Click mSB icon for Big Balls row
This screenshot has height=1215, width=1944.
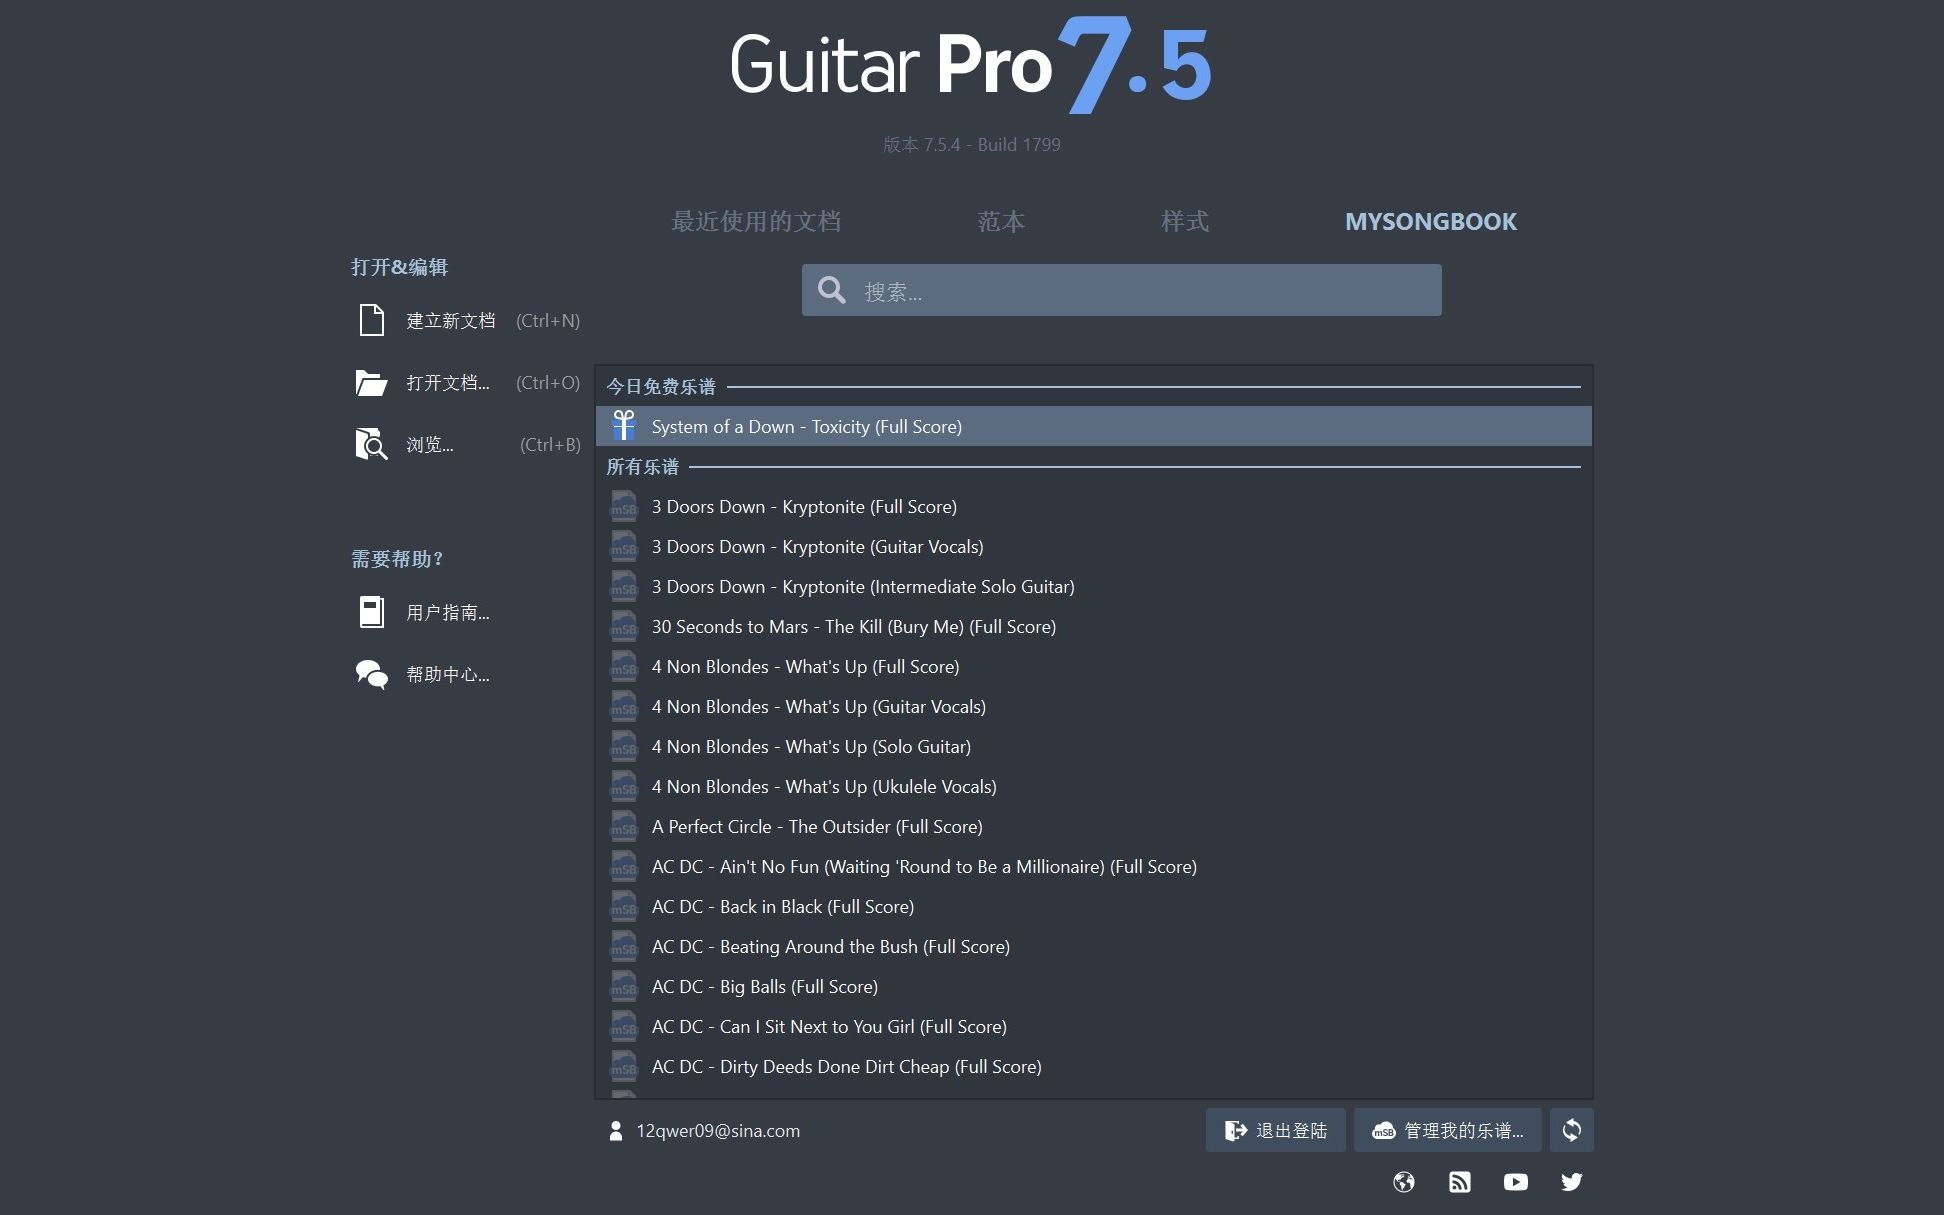point(624,987)
